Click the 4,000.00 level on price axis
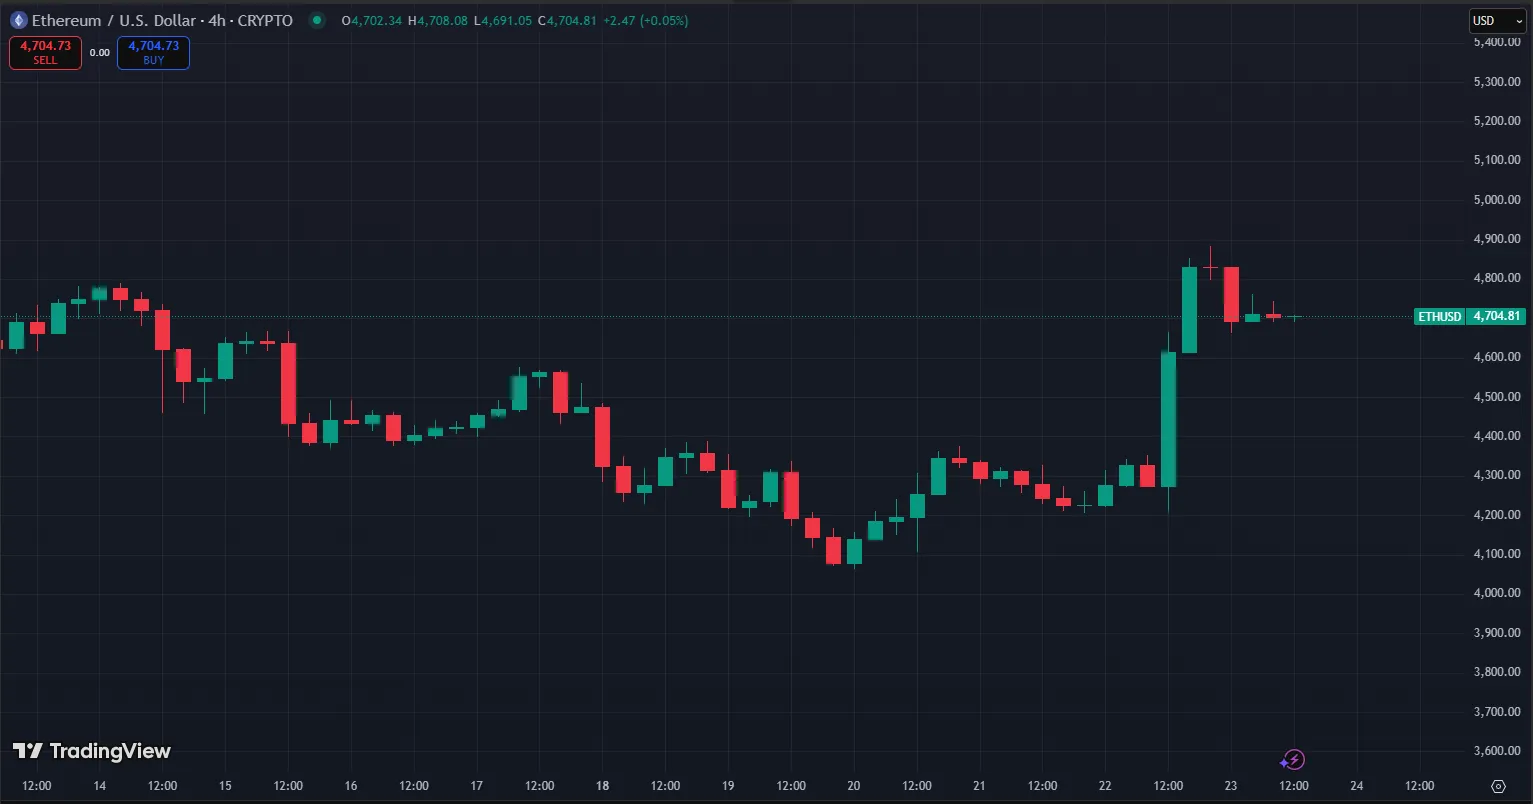The height and width of the screenshot is (804, 1533). click(1497, 593)
